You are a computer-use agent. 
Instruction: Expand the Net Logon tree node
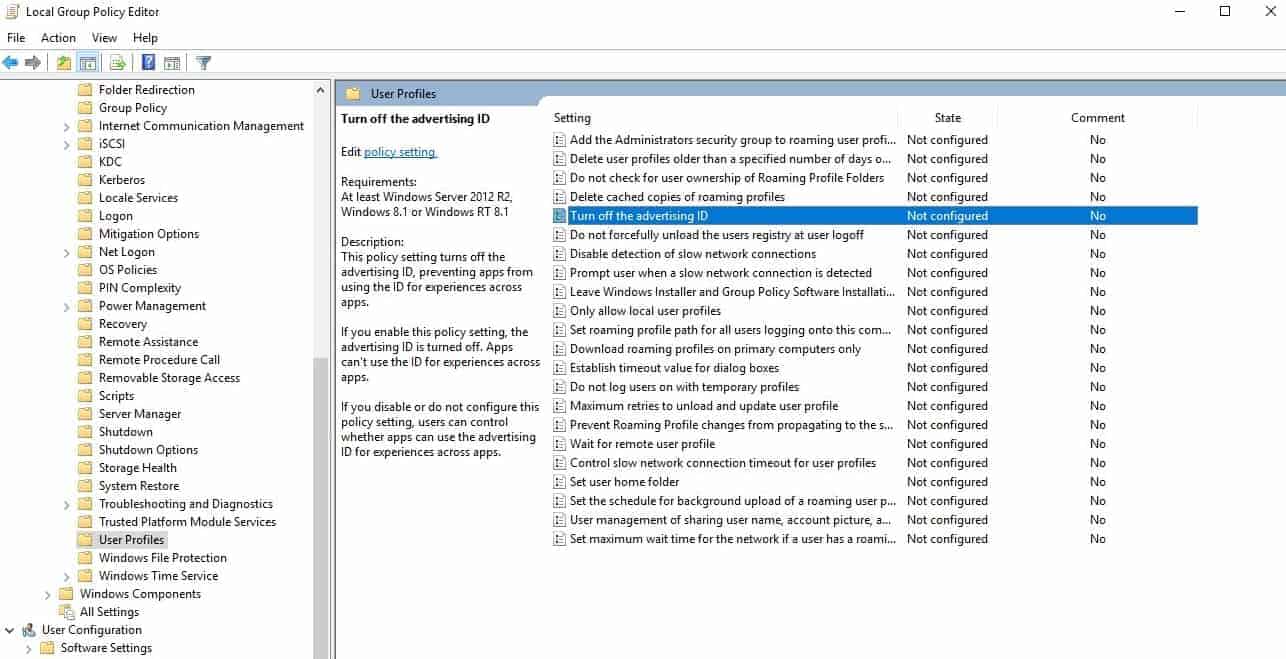click(x=66, y=252)
